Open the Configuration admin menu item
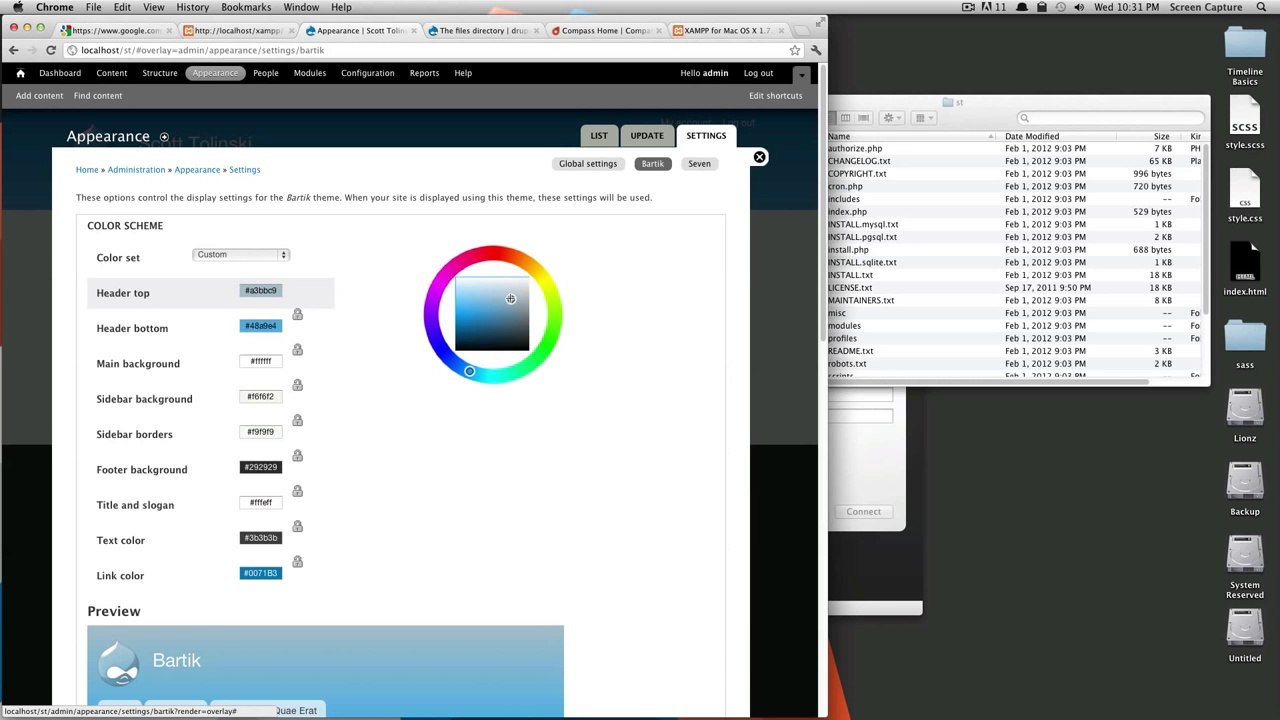Image resolution: width=1280 pixels, height=720 pixels. 367,73
